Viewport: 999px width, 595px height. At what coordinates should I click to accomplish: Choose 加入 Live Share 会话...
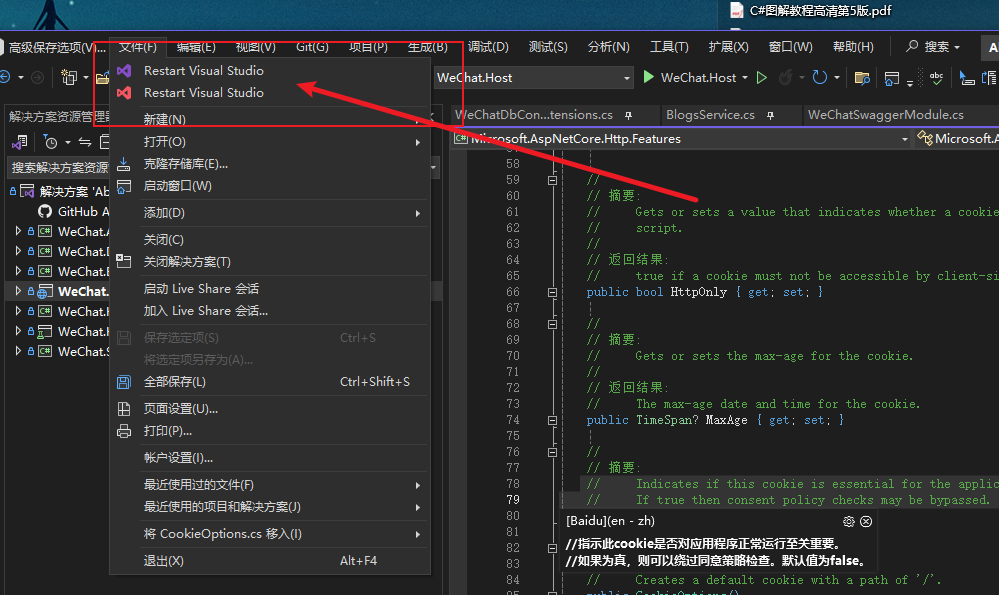tap(270, 312)
